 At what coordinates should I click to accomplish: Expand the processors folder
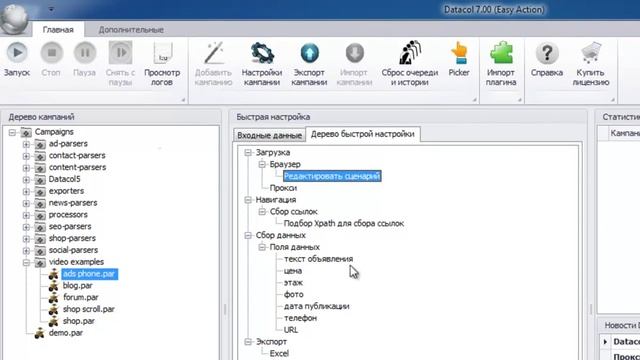[x=27, y=215]
